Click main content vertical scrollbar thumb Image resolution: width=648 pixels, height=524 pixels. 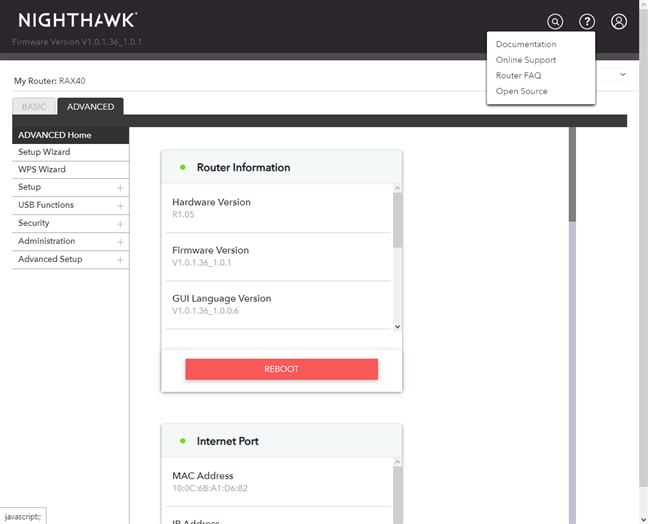[572, 174]
